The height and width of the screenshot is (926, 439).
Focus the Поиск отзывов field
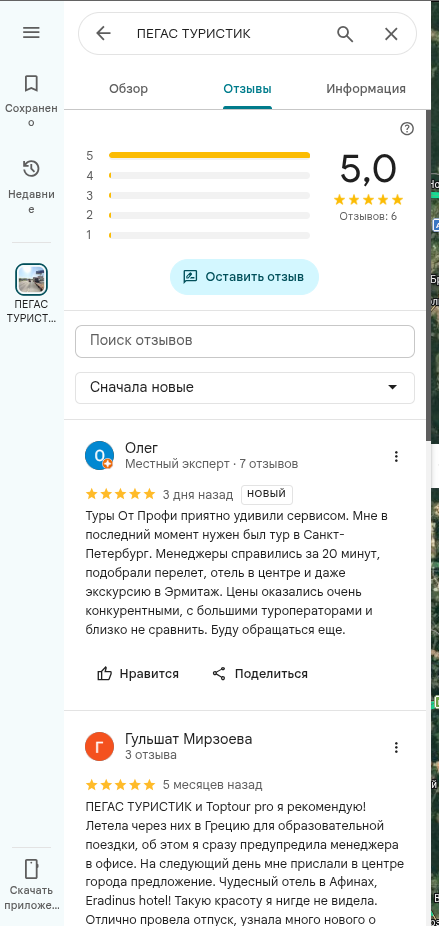tap(245, 341)
